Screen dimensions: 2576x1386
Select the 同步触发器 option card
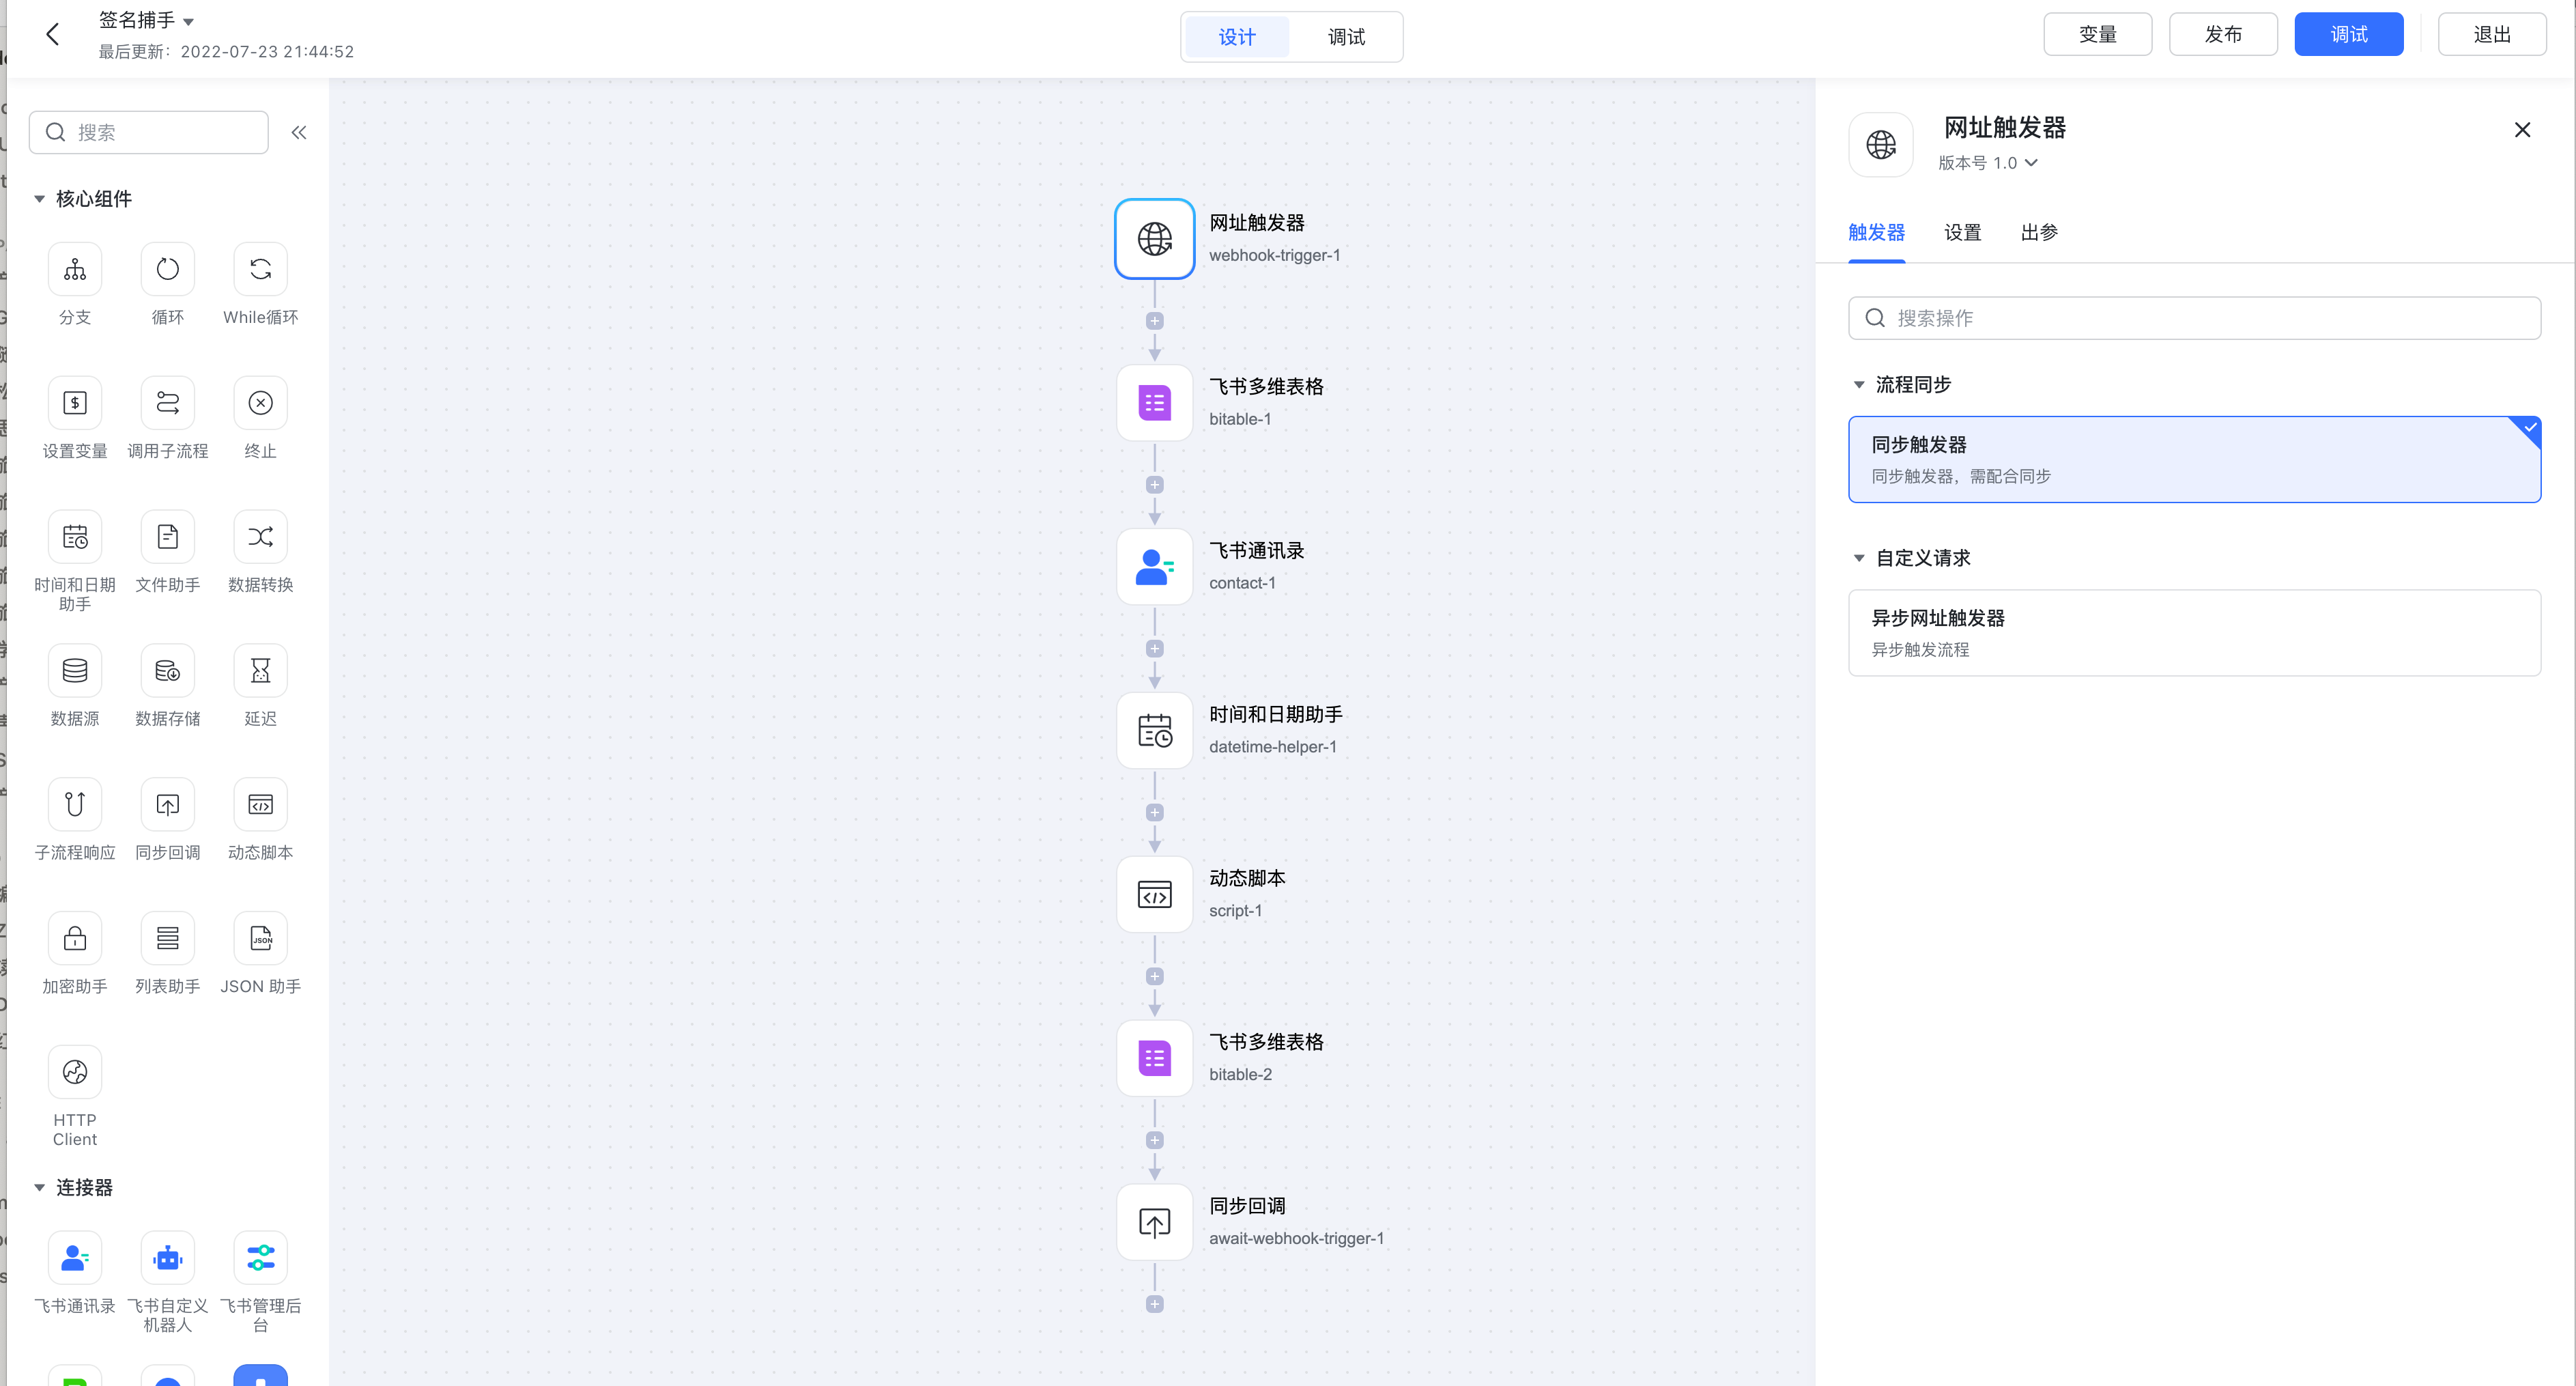(x=2195, y=460)
